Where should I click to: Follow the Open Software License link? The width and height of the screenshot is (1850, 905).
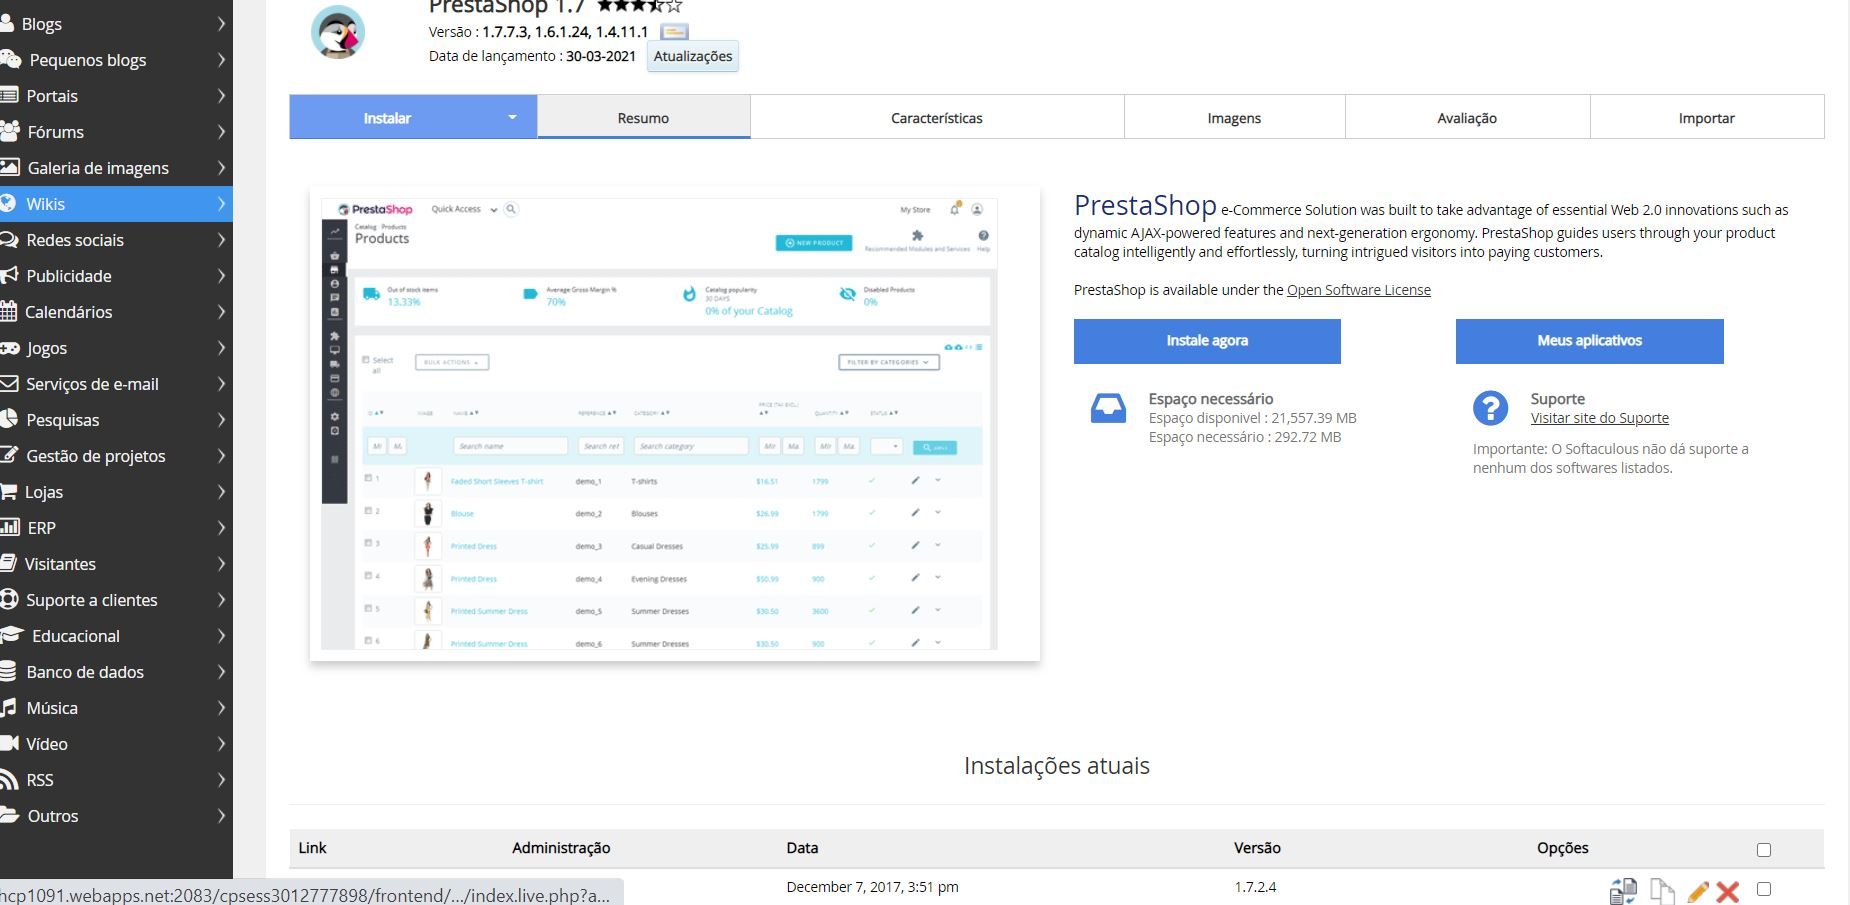pyautogui.click(x=1358, y=290)
